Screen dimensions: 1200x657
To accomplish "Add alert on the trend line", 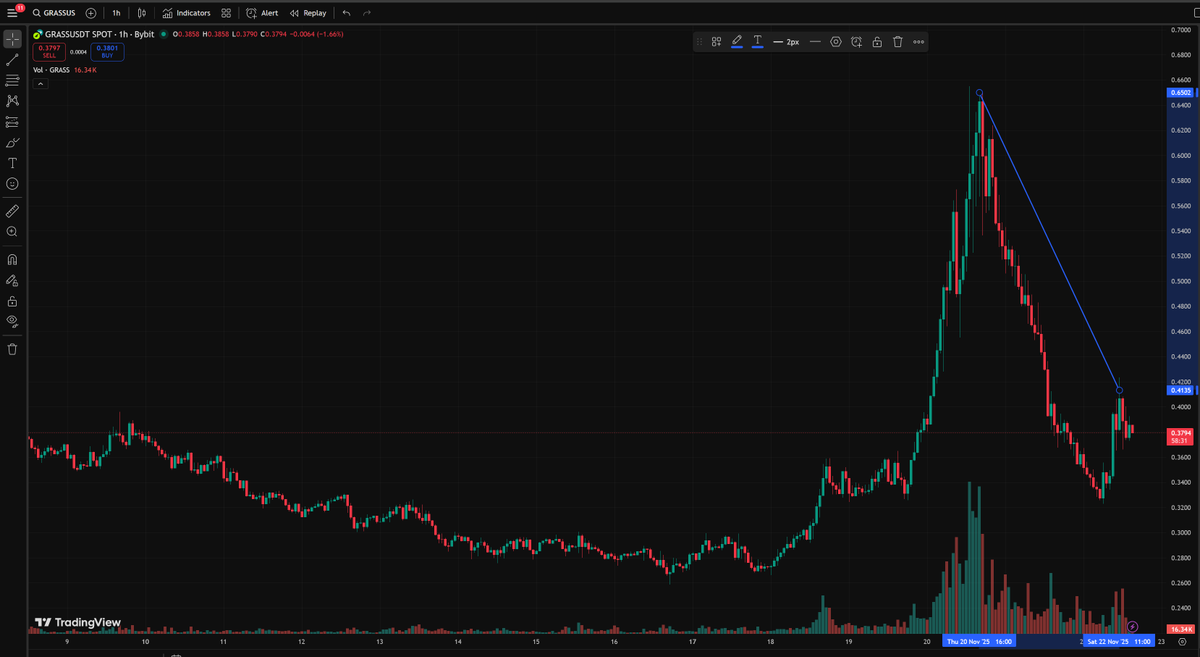I will pos(857,42).
